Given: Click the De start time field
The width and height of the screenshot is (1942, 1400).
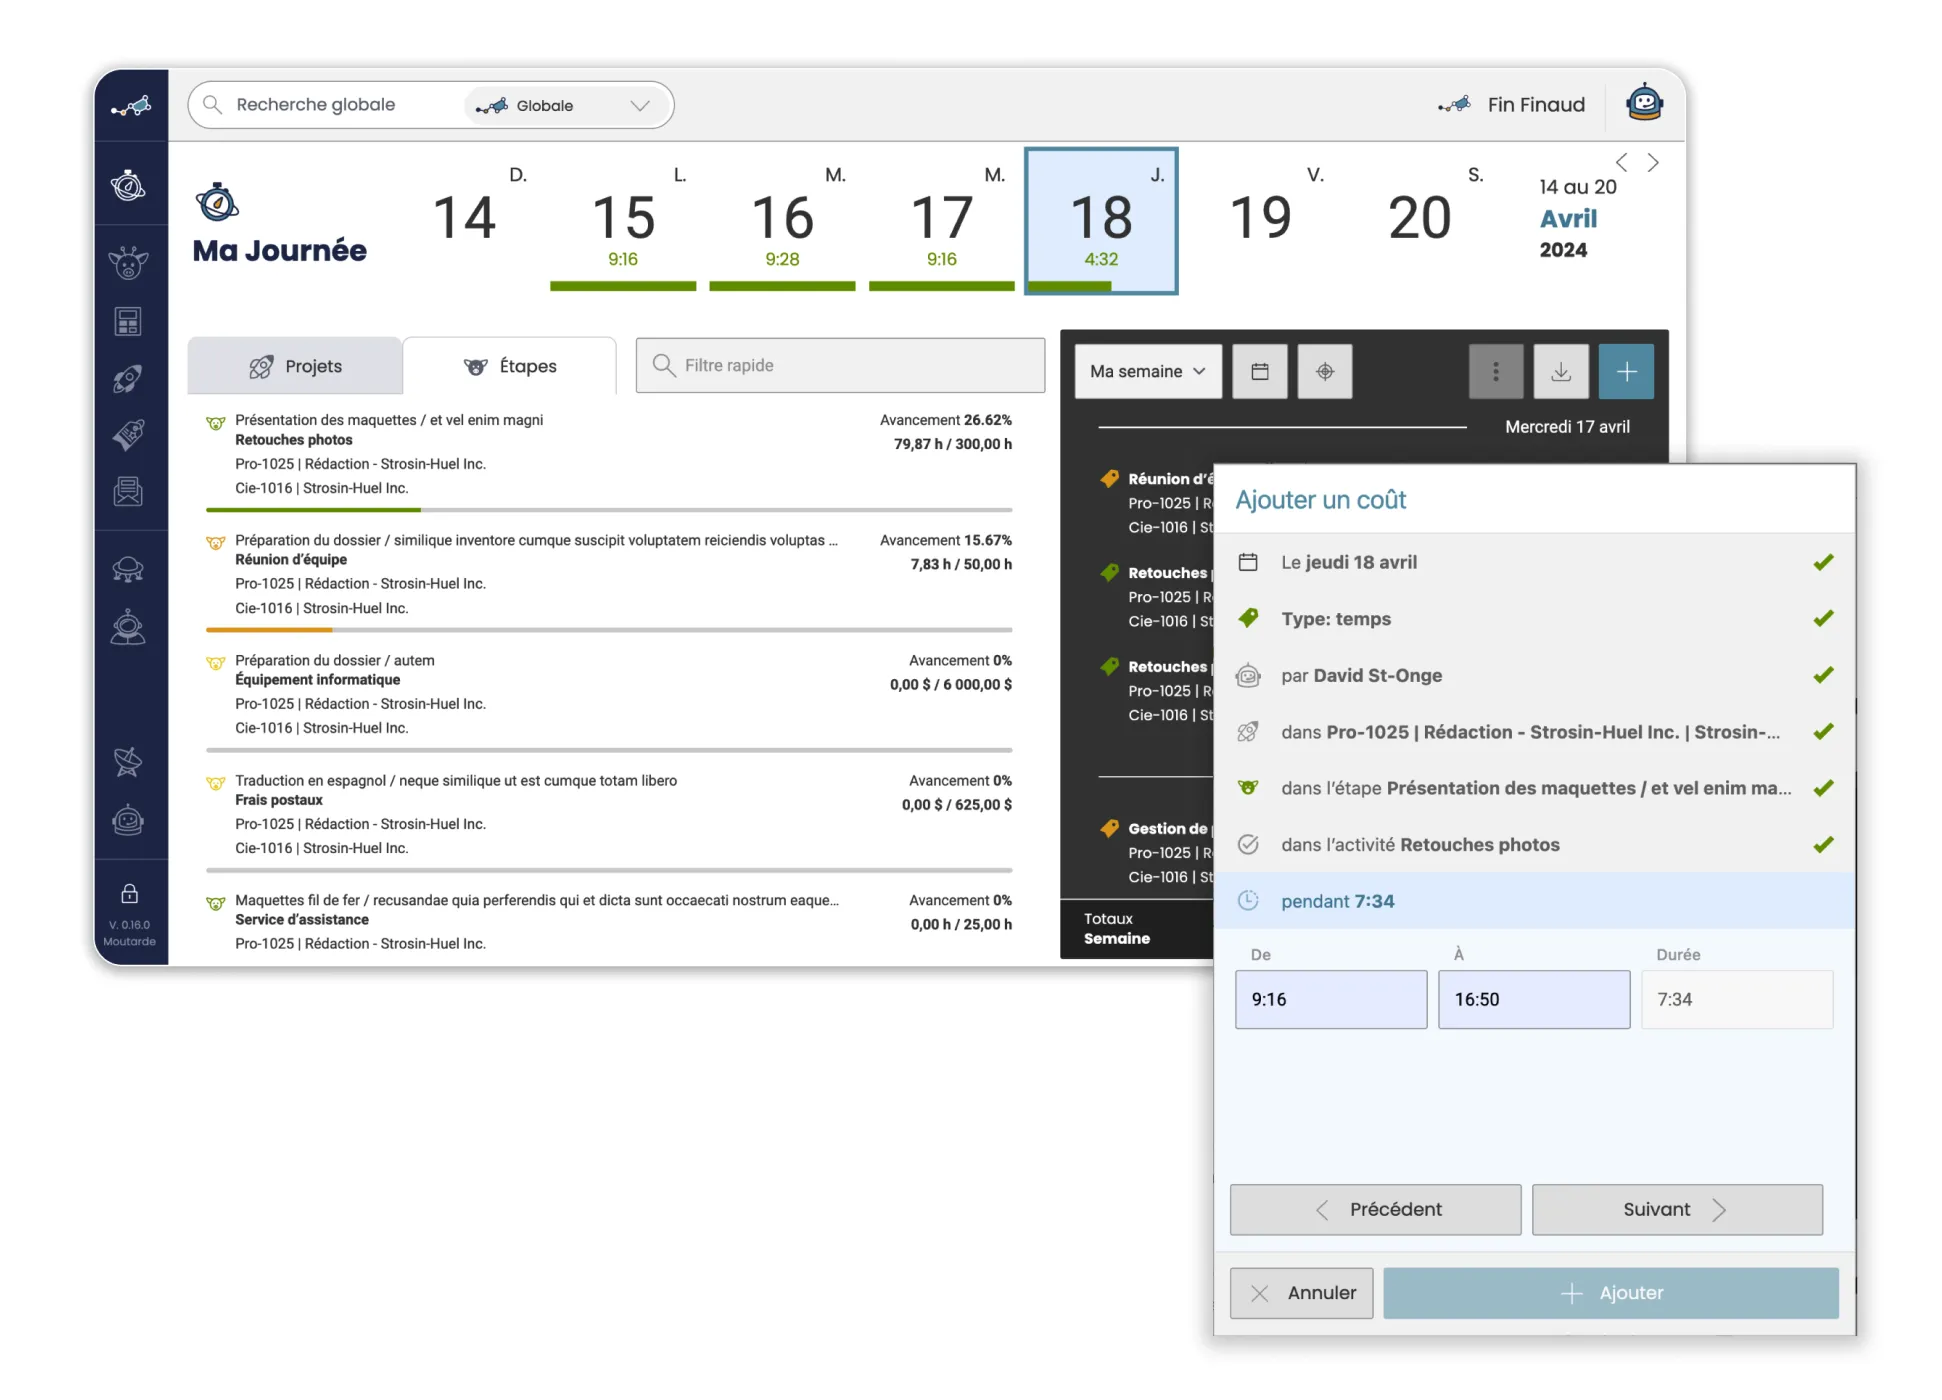Looking at the screenshot, I should point(1331,999).
